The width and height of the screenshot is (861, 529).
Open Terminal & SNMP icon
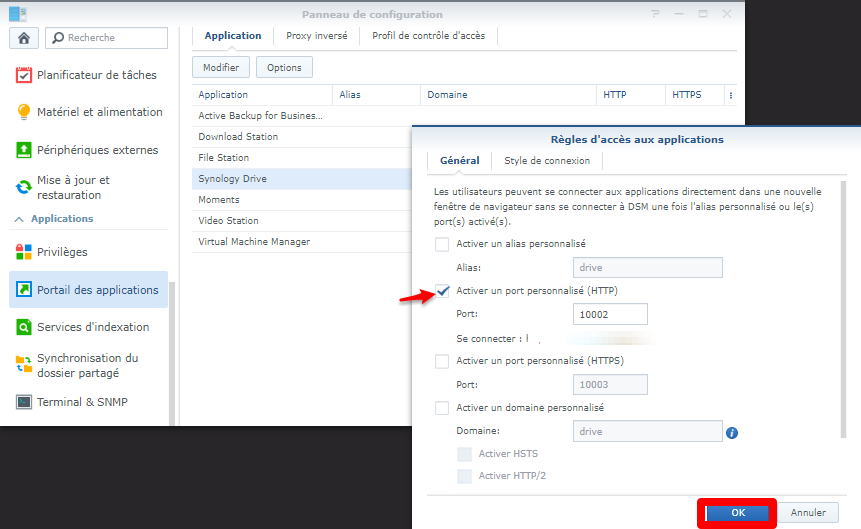click(24, 402)
